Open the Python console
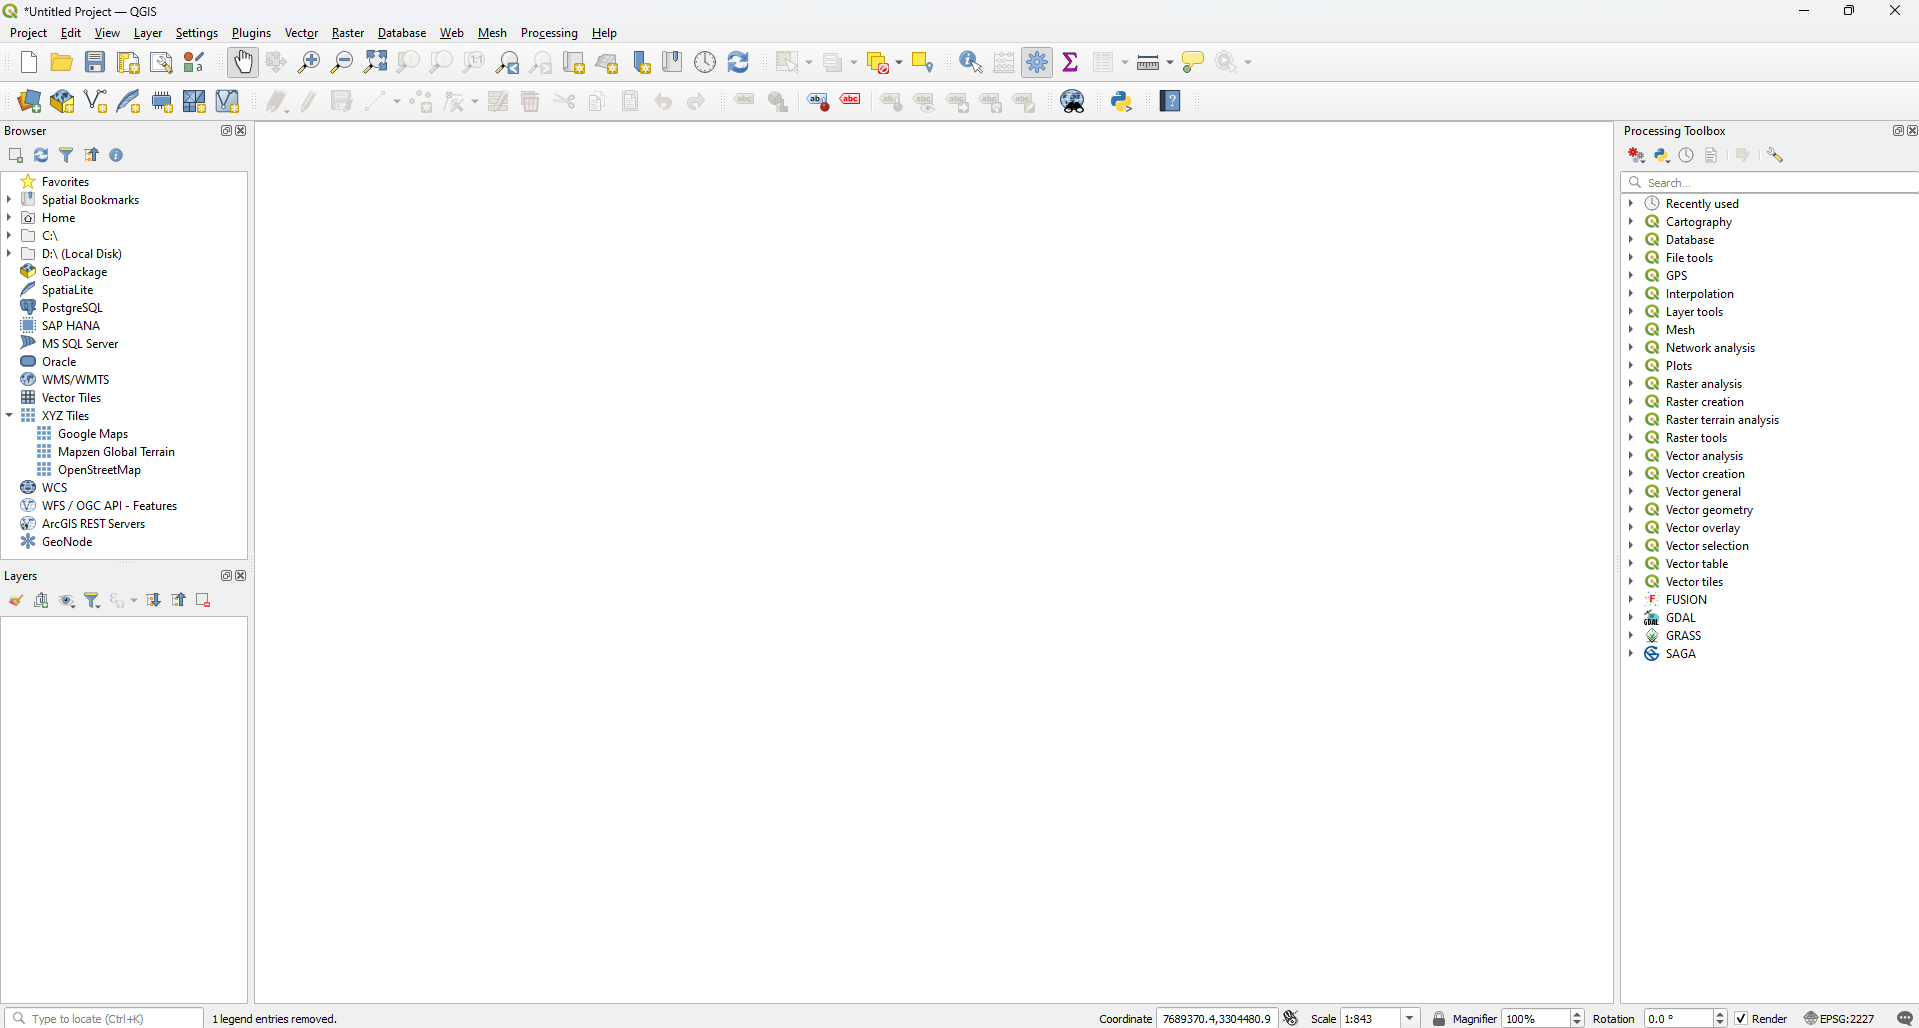This screenshot has height=1028, width=1919. tap(1122, 101)
